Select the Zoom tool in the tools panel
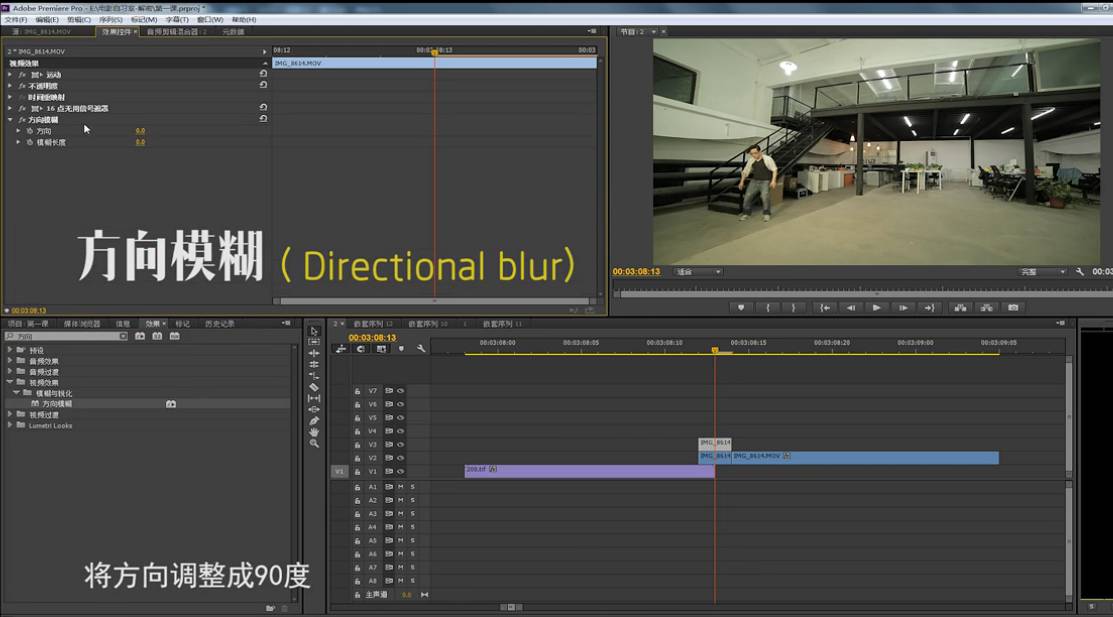This screenshot has height=617, width=1113. pos(314,443)
